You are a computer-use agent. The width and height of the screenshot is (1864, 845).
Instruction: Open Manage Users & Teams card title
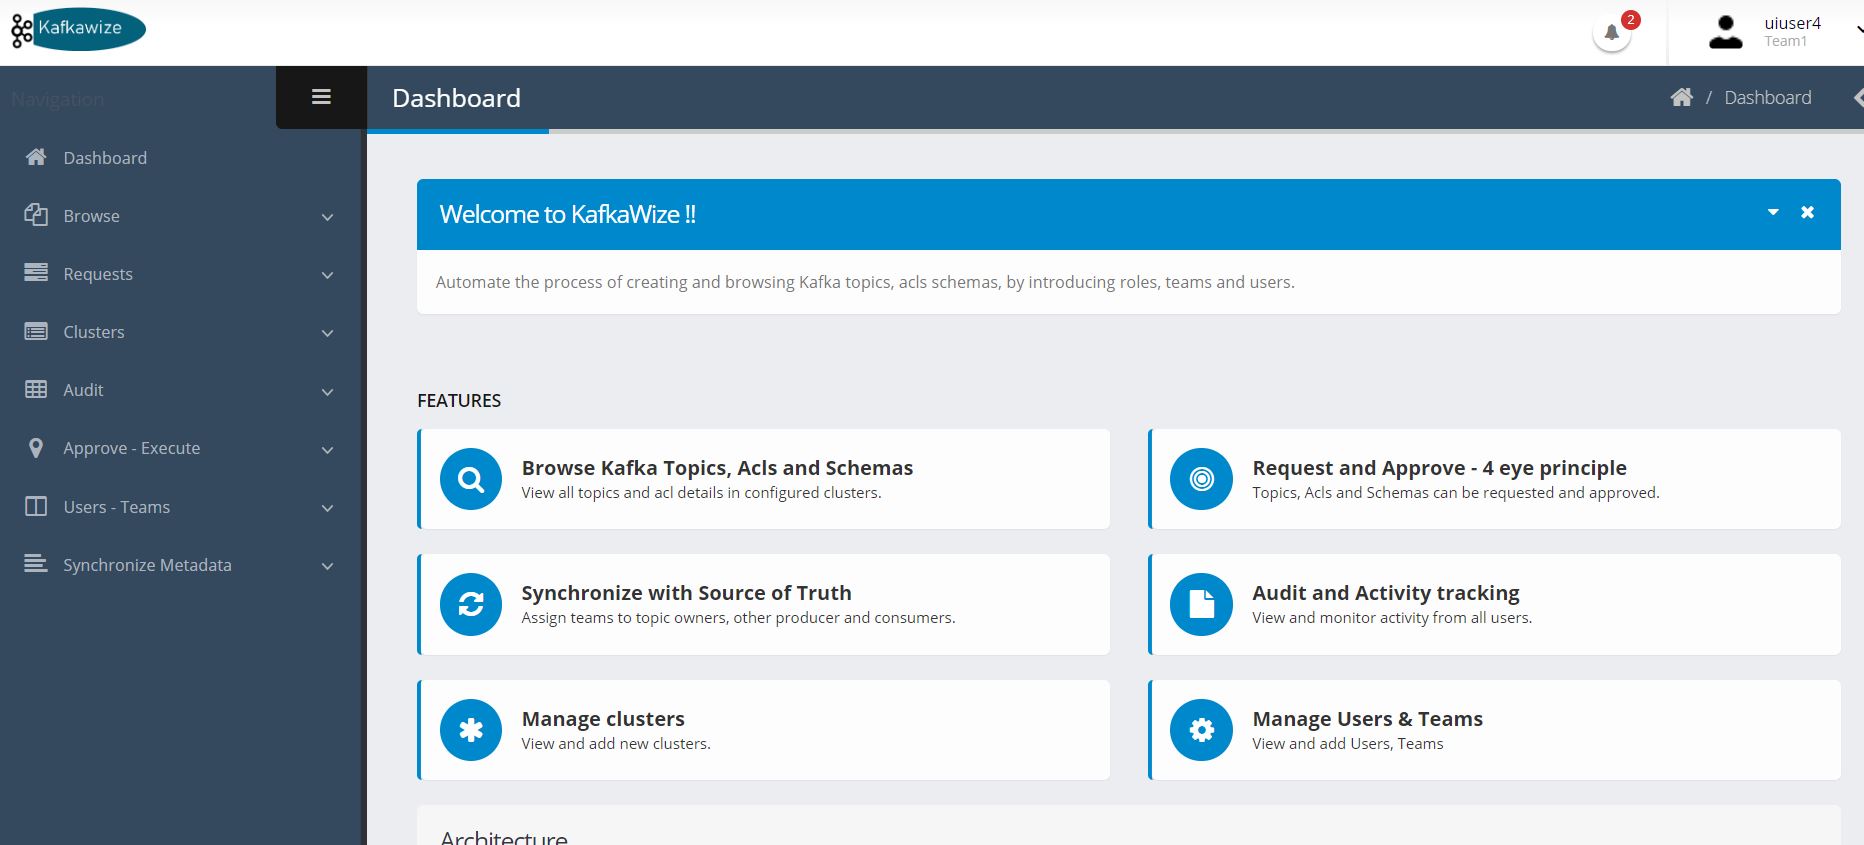(1367, 719)
